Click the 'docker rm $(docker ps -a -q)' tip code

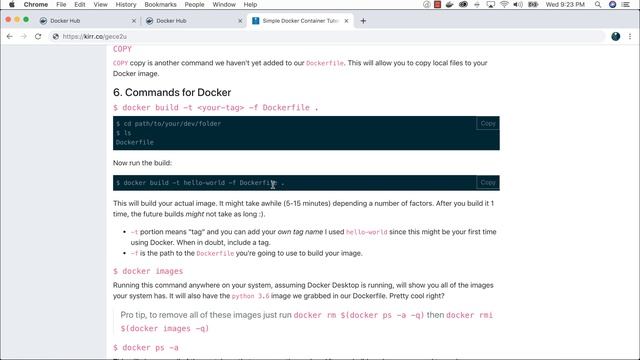point(359,315)
